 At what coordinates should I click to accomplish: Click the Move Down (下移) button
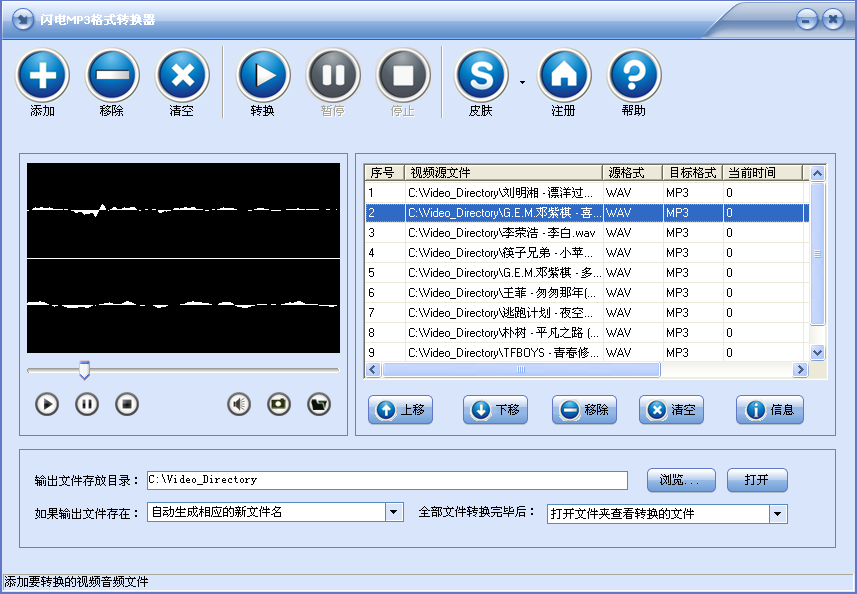495,410
